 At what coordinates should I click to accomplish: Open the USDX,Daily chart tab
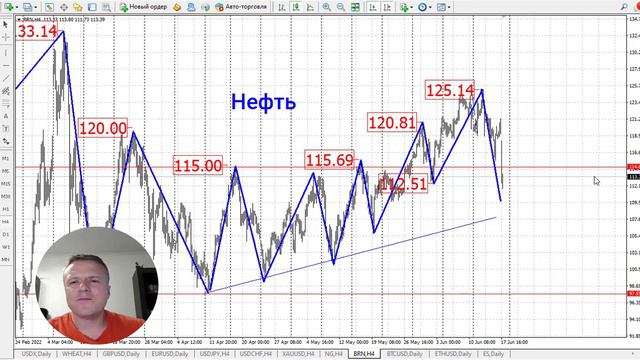[36, 354]
